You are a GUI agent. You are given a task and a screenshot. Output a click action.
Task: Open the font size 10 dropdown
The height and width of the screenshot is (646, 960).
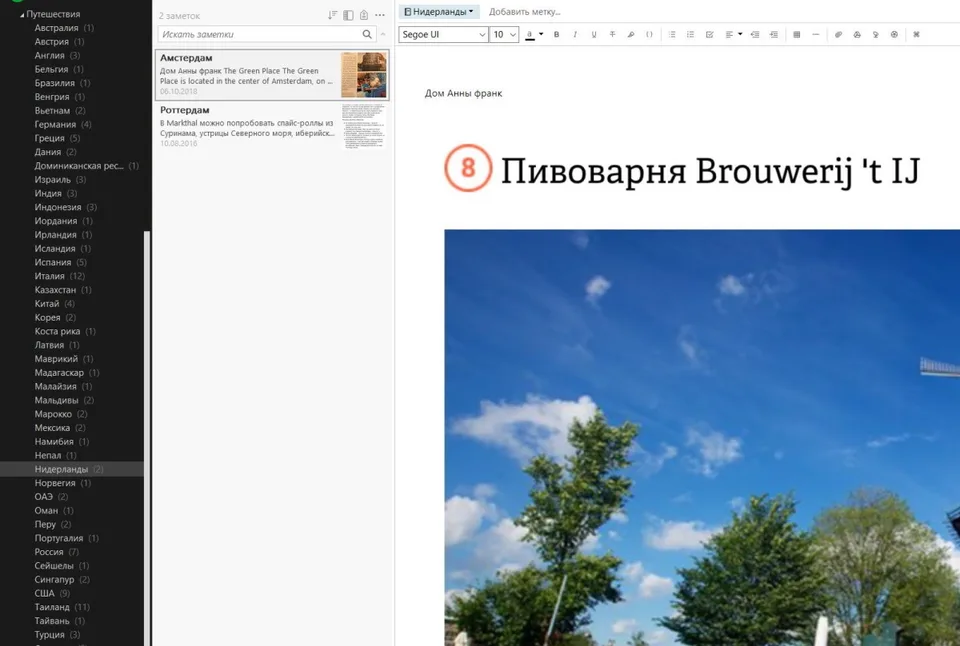pos(504,34)
